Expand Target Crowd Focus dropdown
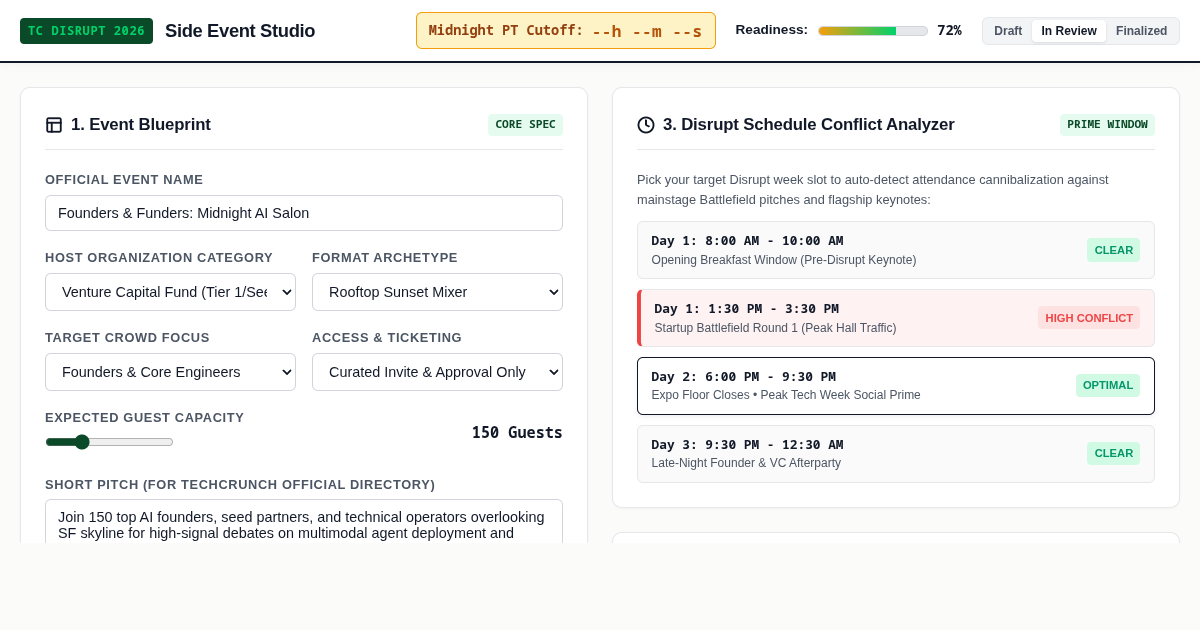The height and width of the screenshot is (630, 1200). click(x=170, y=372)
